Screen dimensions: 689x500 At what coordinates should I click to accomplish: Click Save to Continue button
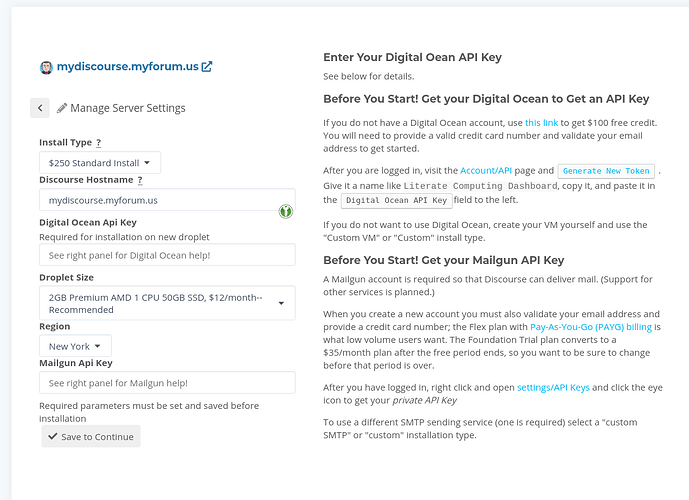click(91, 436)
